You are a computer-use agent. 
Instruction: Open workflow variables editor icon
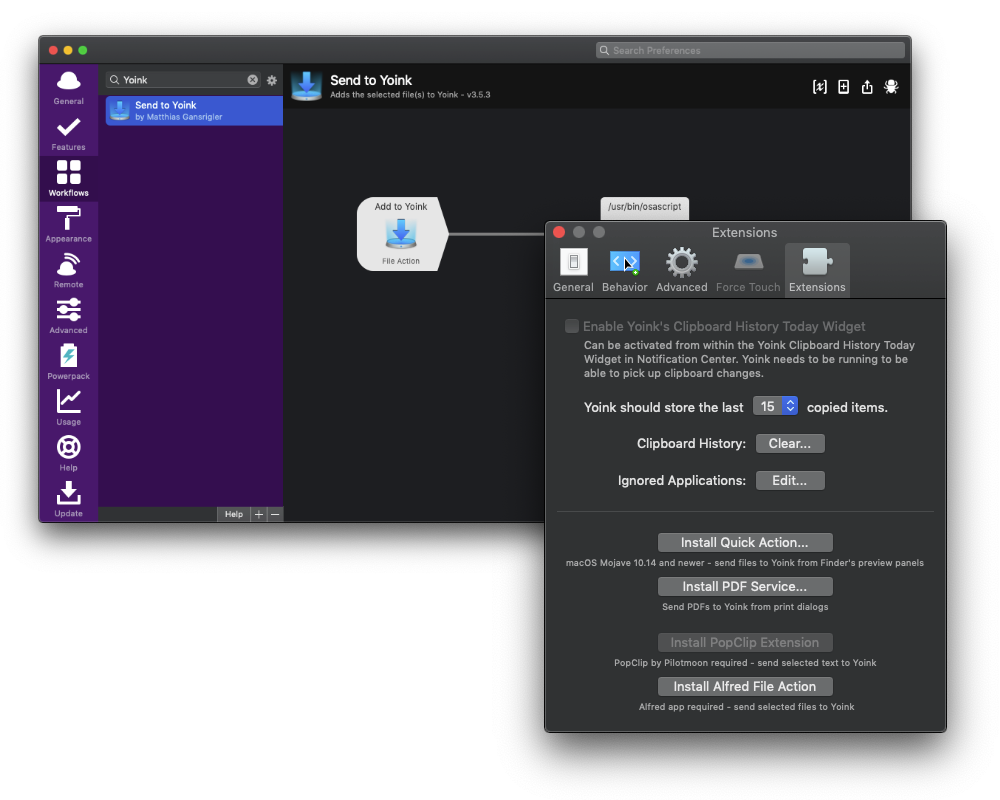820,87
